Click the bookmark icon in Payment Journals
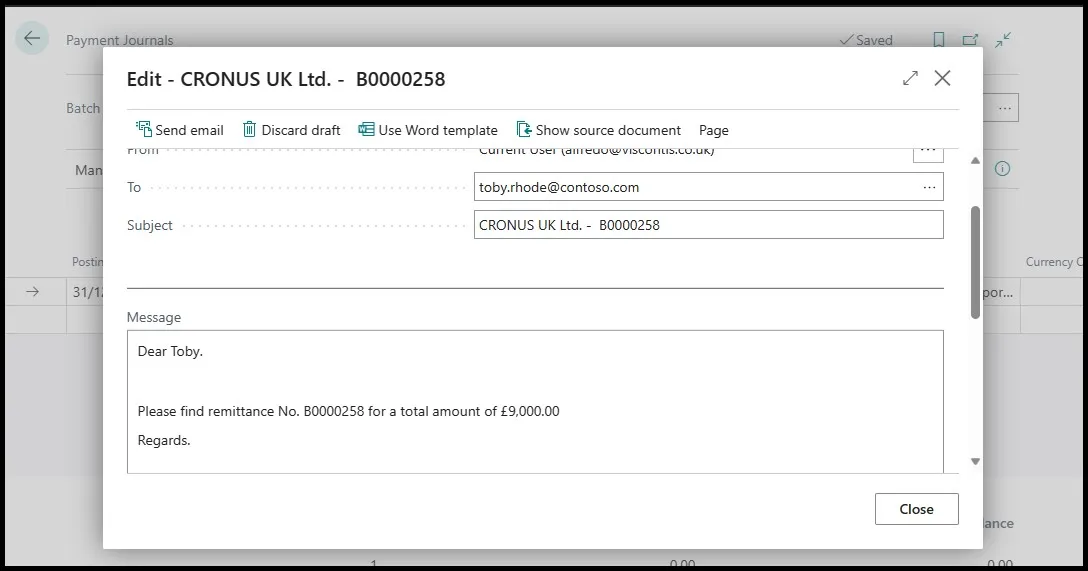Viewport: 1088px width, 571px height. tap(938, 40)
